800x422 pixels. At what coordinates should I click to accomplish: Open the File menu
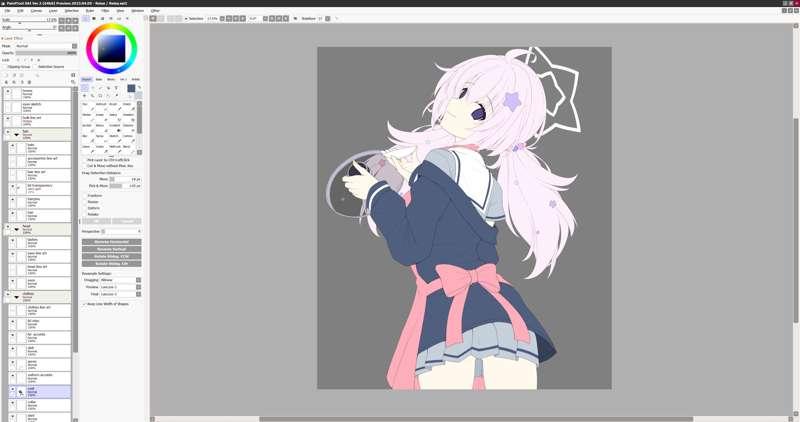click(7, 10)
